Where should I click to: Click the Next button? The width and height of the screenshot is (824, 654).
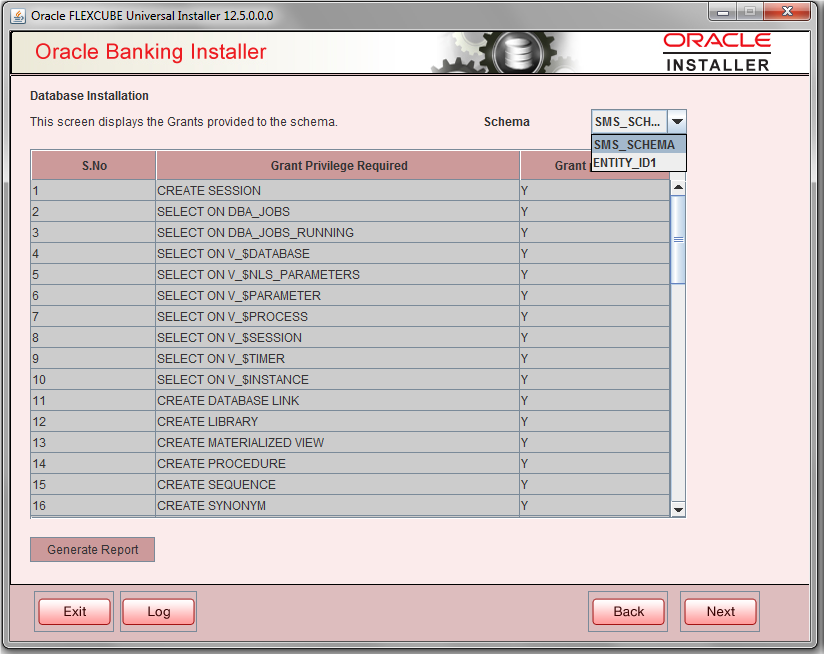(x=720, y=611)
